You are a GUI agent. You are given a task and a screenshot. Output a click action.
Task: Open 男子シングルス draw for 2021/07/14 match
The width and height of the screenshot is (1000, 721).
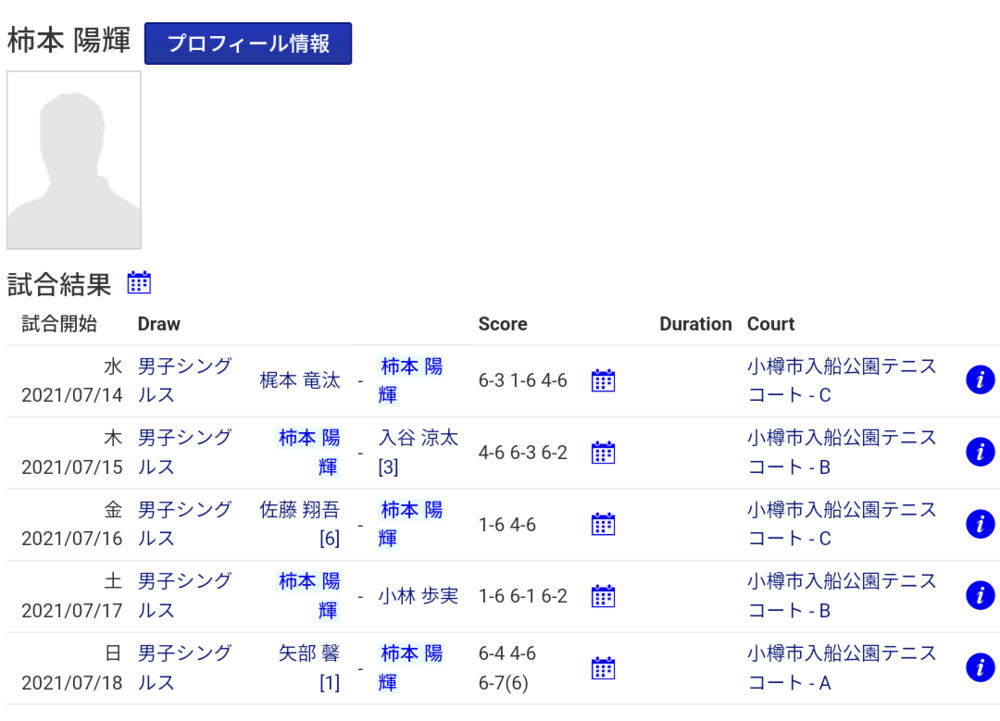[x=184, y=381]
